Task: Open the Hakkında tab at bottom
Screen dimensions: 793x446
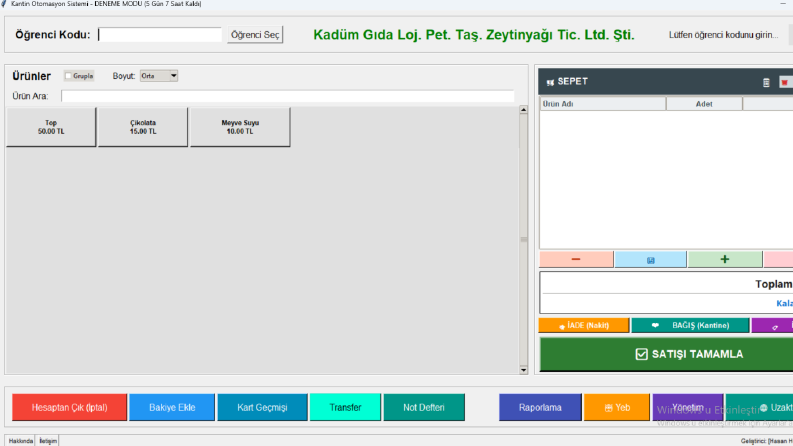Action: tap(21, 441)
